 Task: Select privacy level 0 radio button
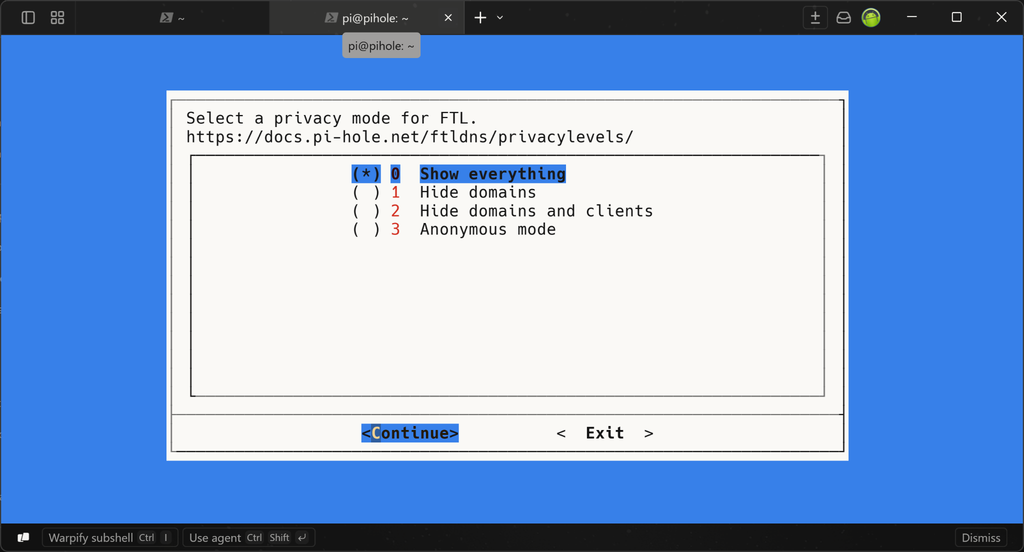[x=366, y=174]
